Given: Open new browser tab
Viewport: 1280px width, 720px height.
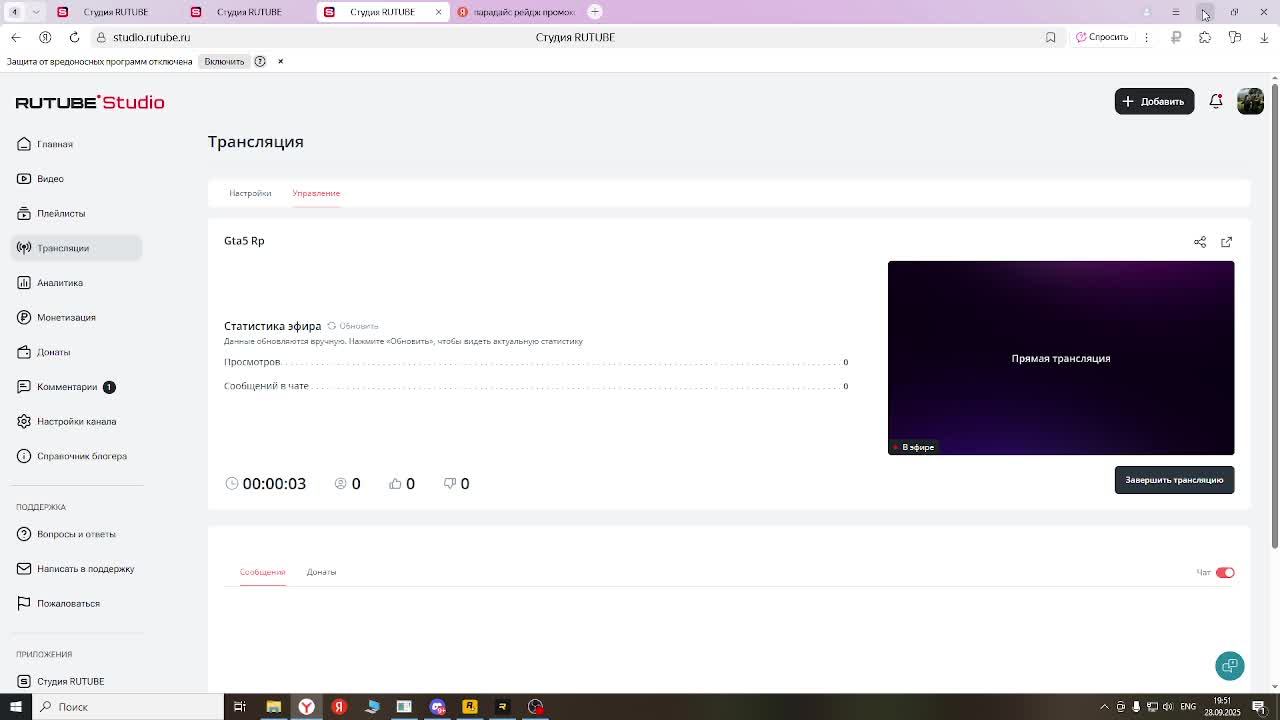Looking at the screenshot, I should click(x=595, y=12).
